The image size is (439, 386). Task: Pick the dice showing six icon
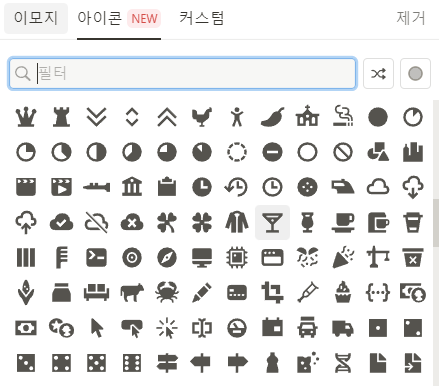click(132, 363)
